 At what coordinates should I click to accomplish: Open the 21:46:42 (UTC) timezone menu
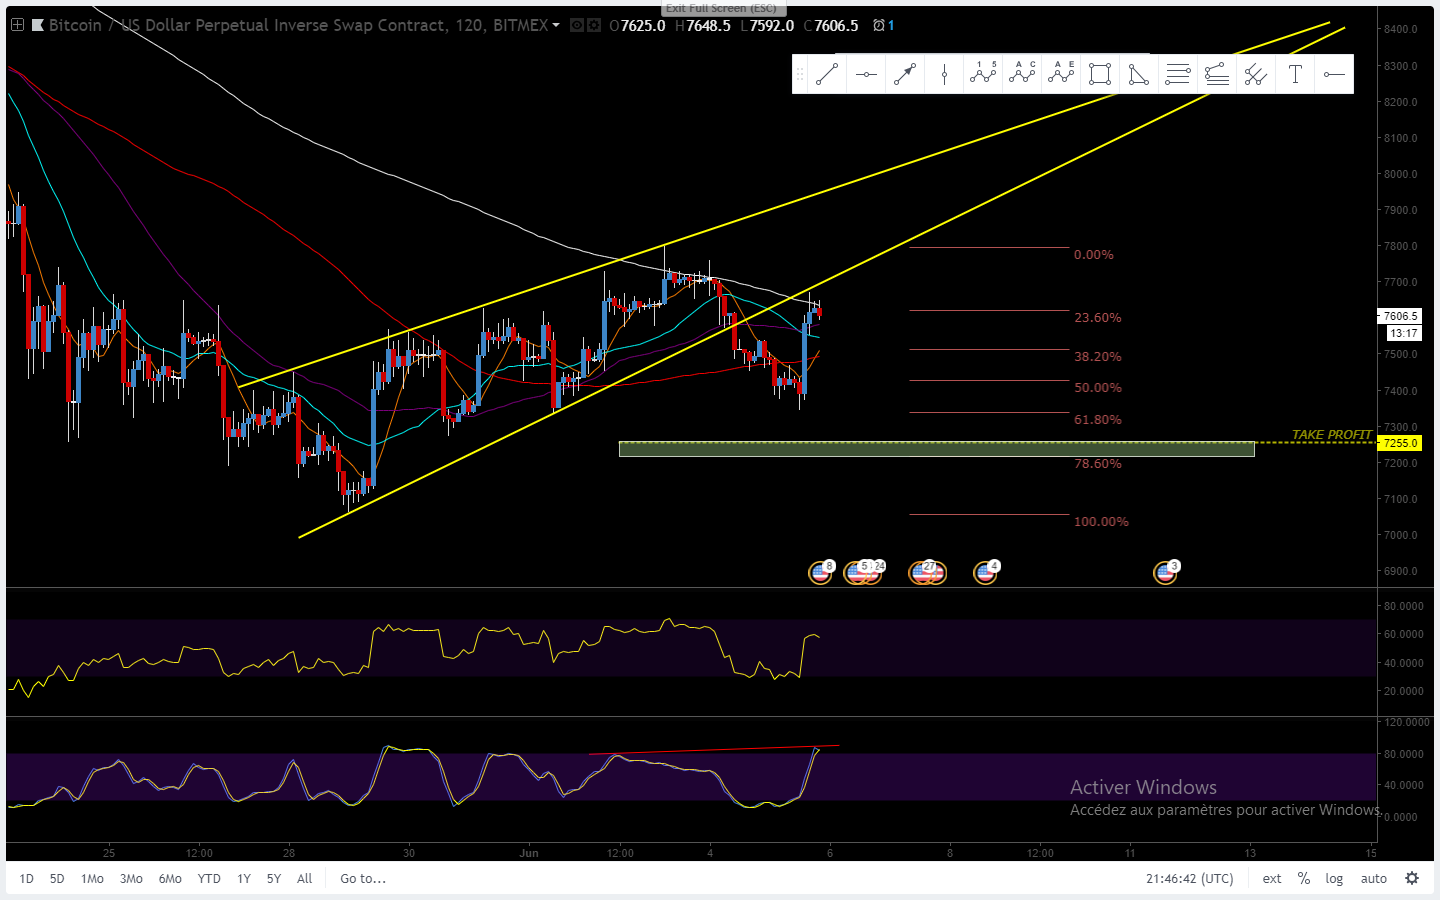(1189, 878)
